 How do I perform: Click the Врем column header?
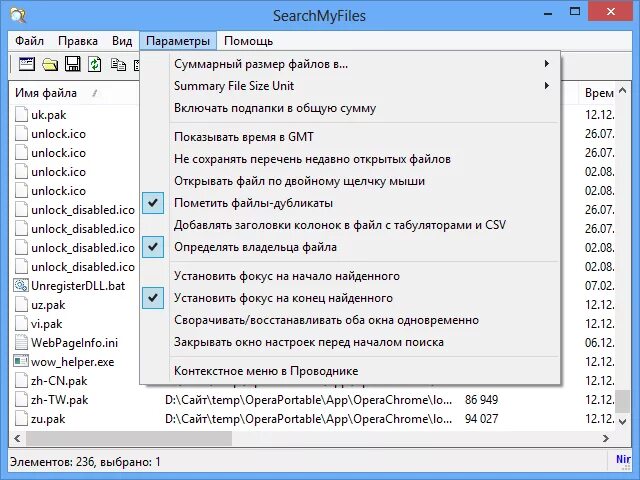click(599, 93)
